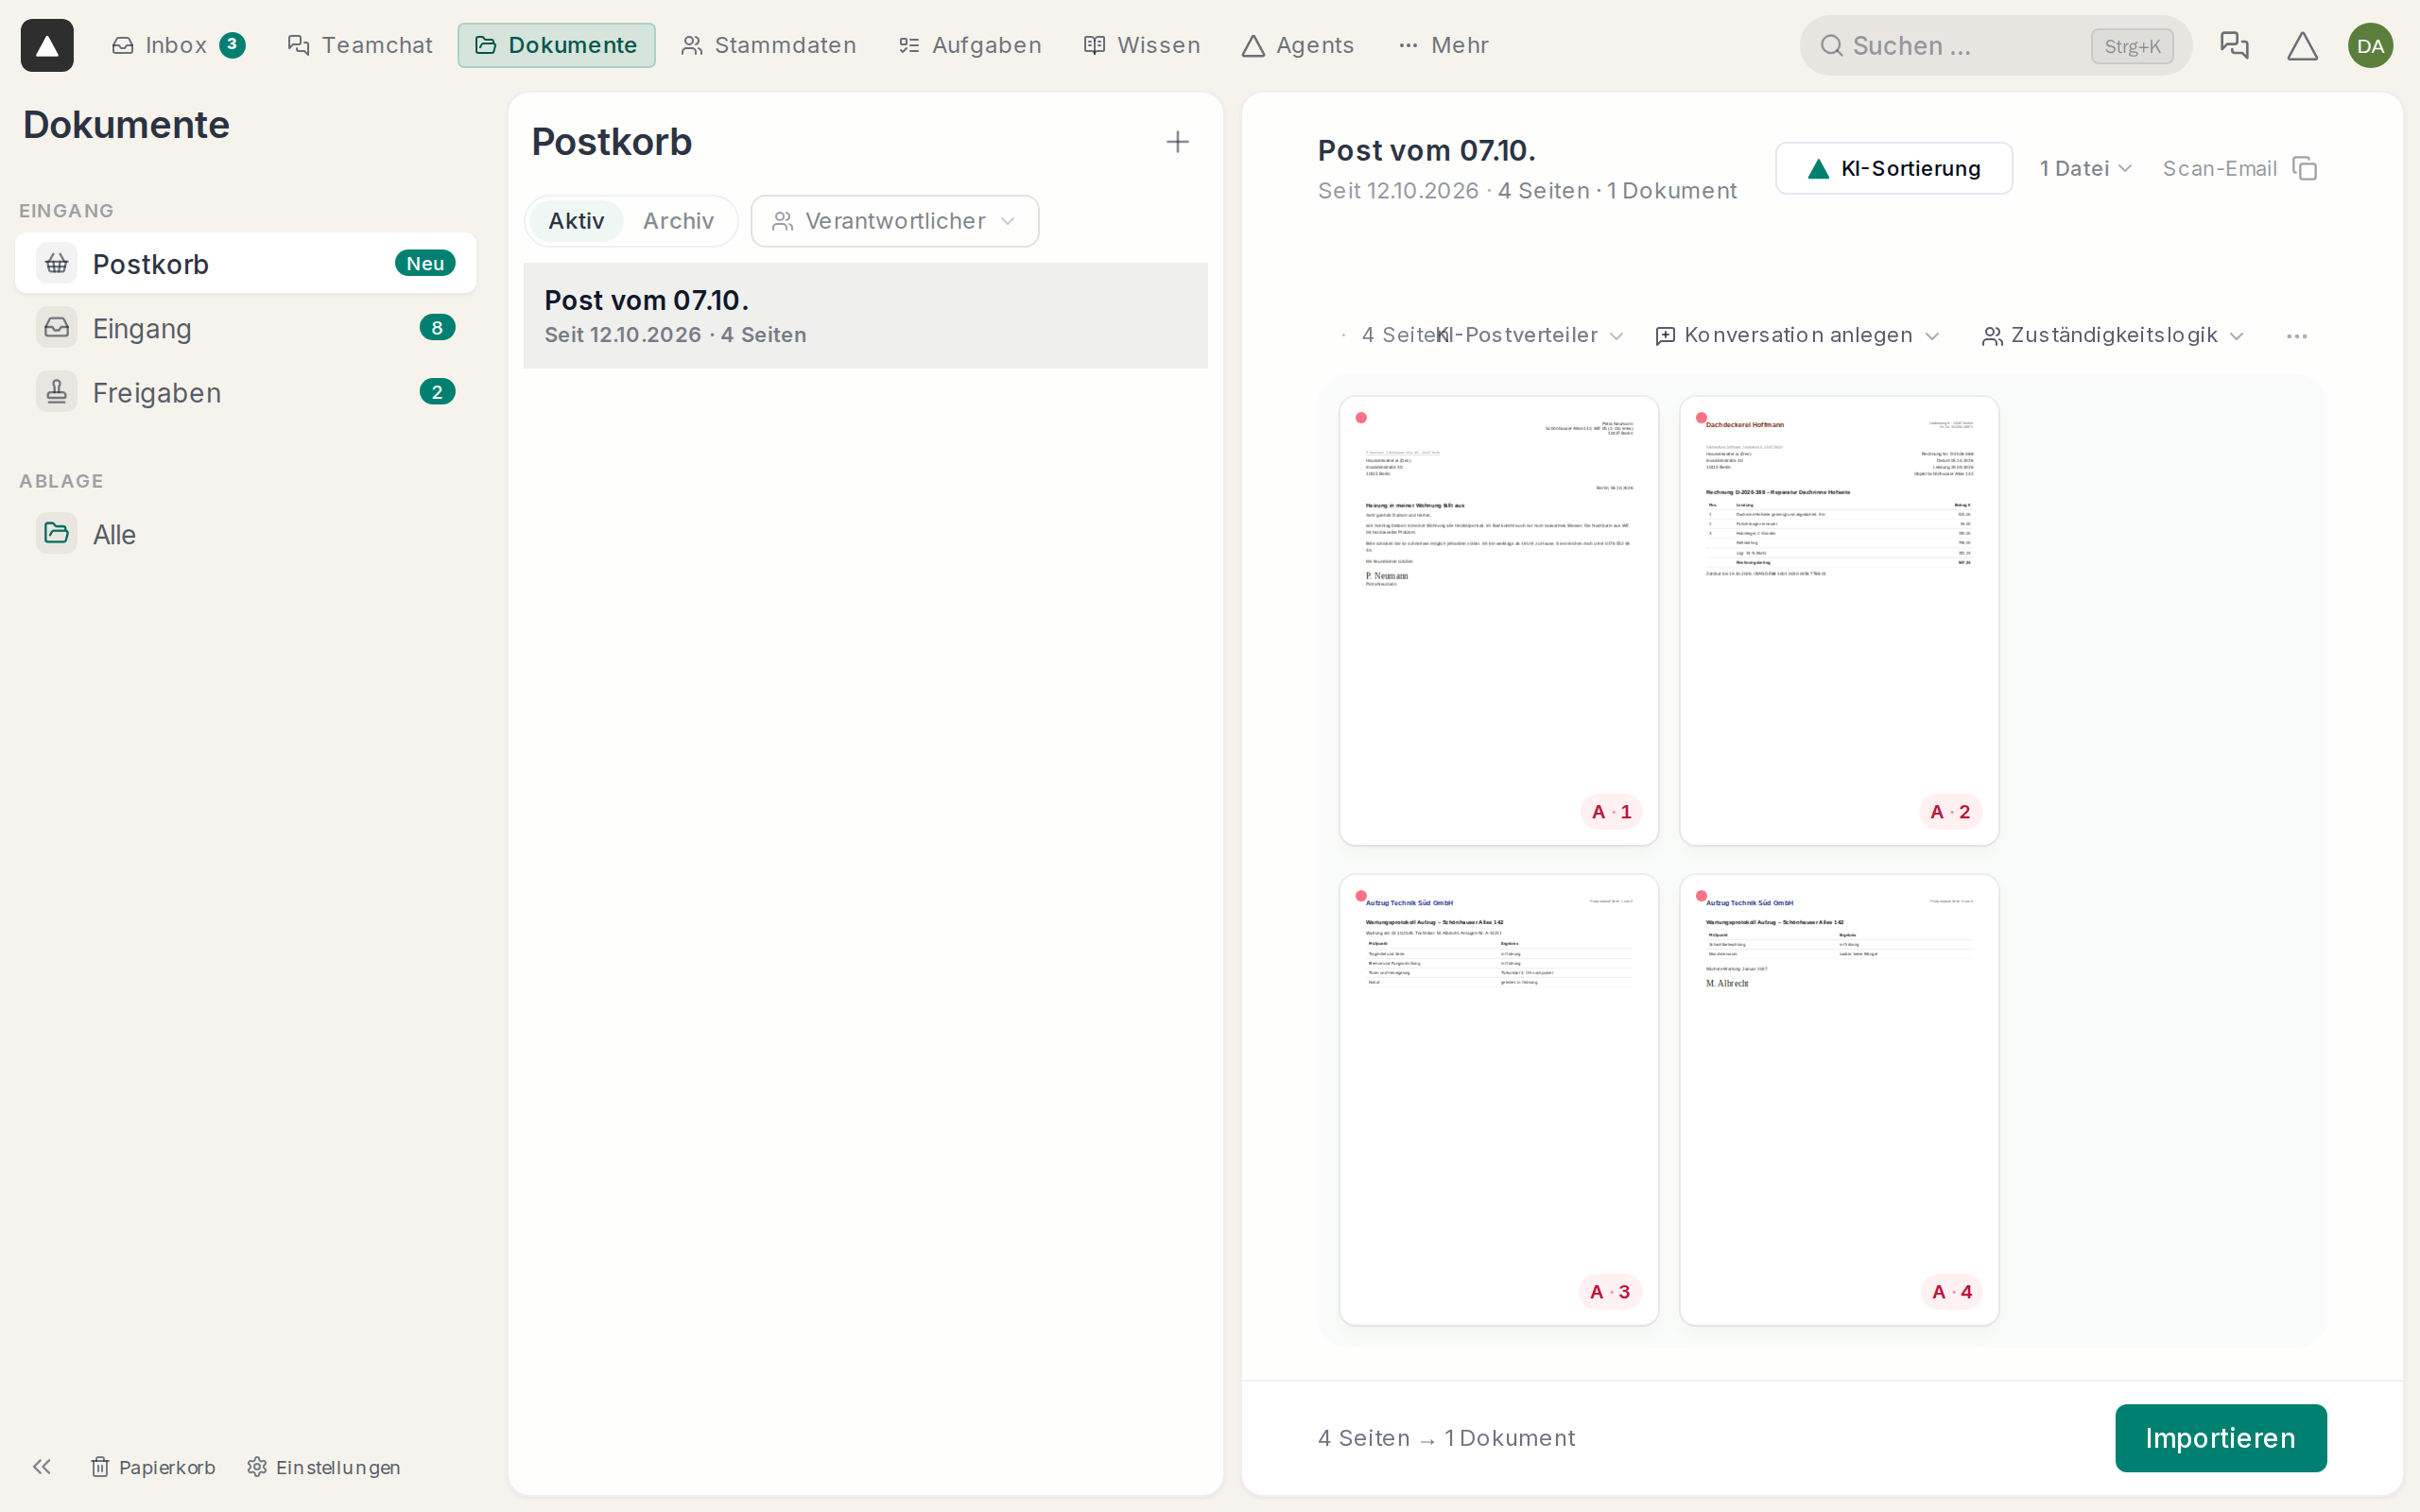Image resolution: width=2420 pixels, height=1512 pixels.
Task: Select page thumbnail A·1
Action: tap(1498, 620)
